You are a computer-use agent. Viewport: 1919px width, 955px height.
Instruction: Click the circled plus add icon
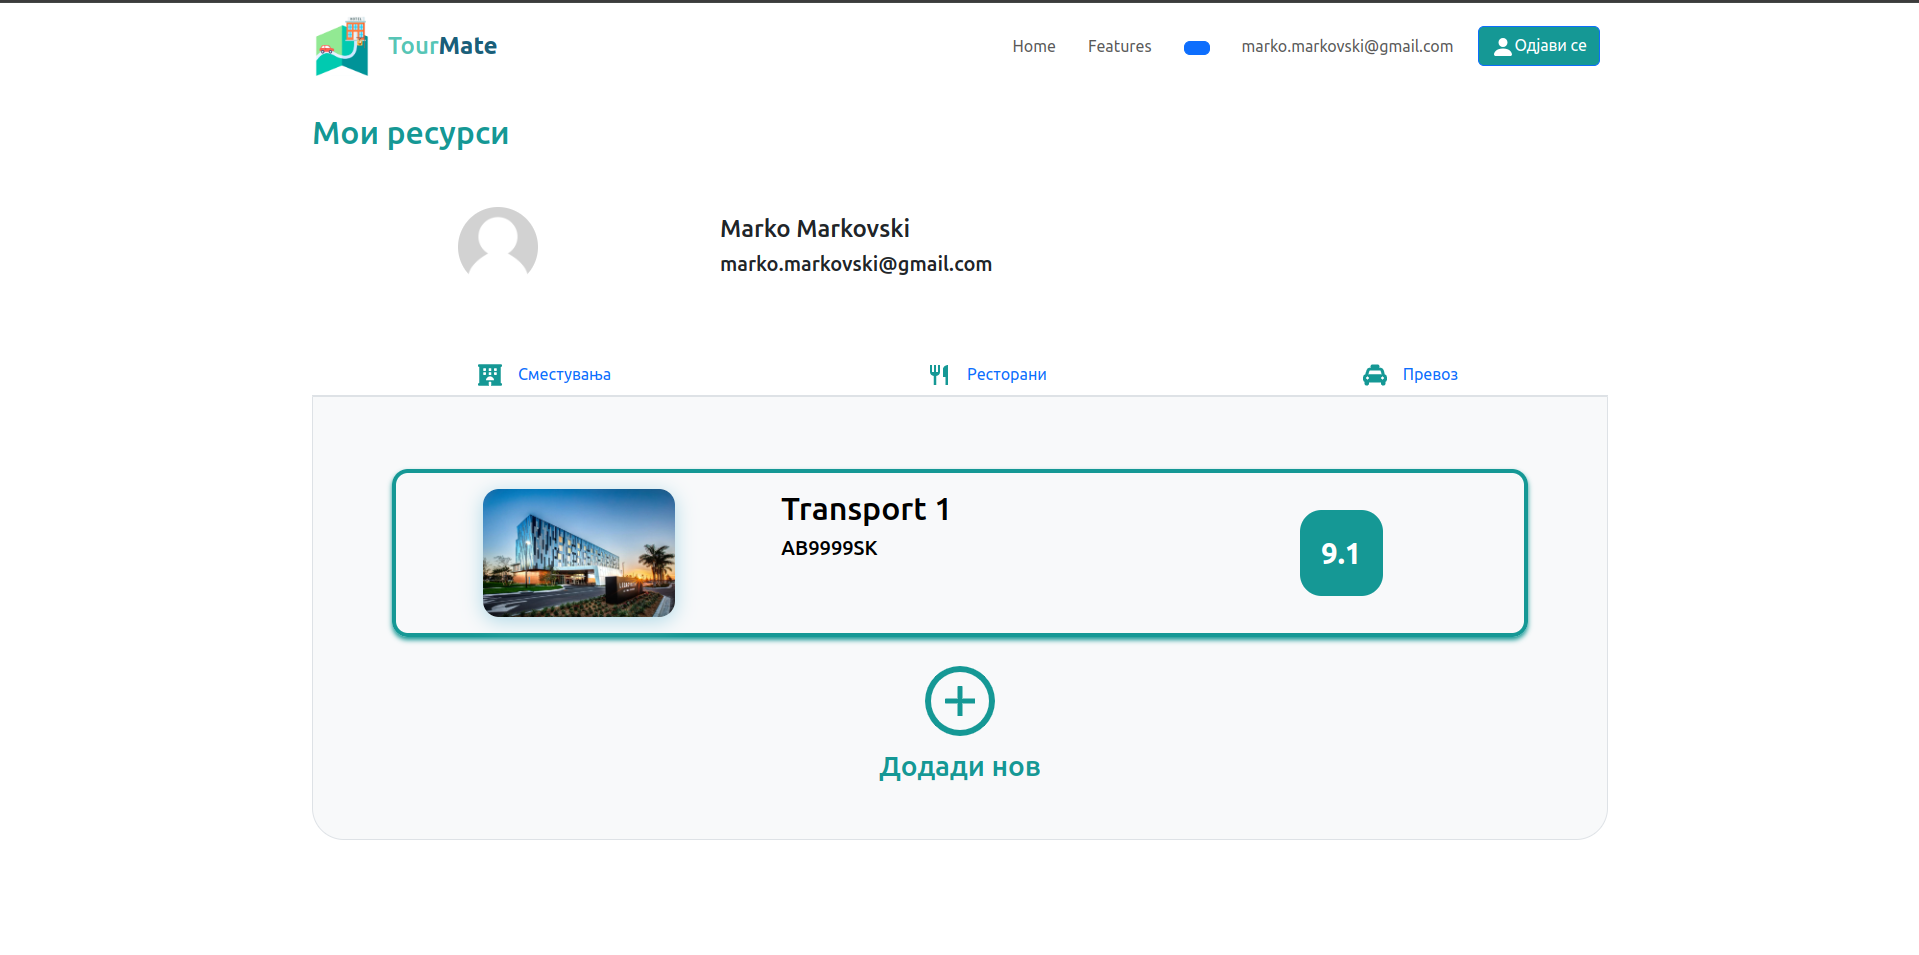(959, 701)
